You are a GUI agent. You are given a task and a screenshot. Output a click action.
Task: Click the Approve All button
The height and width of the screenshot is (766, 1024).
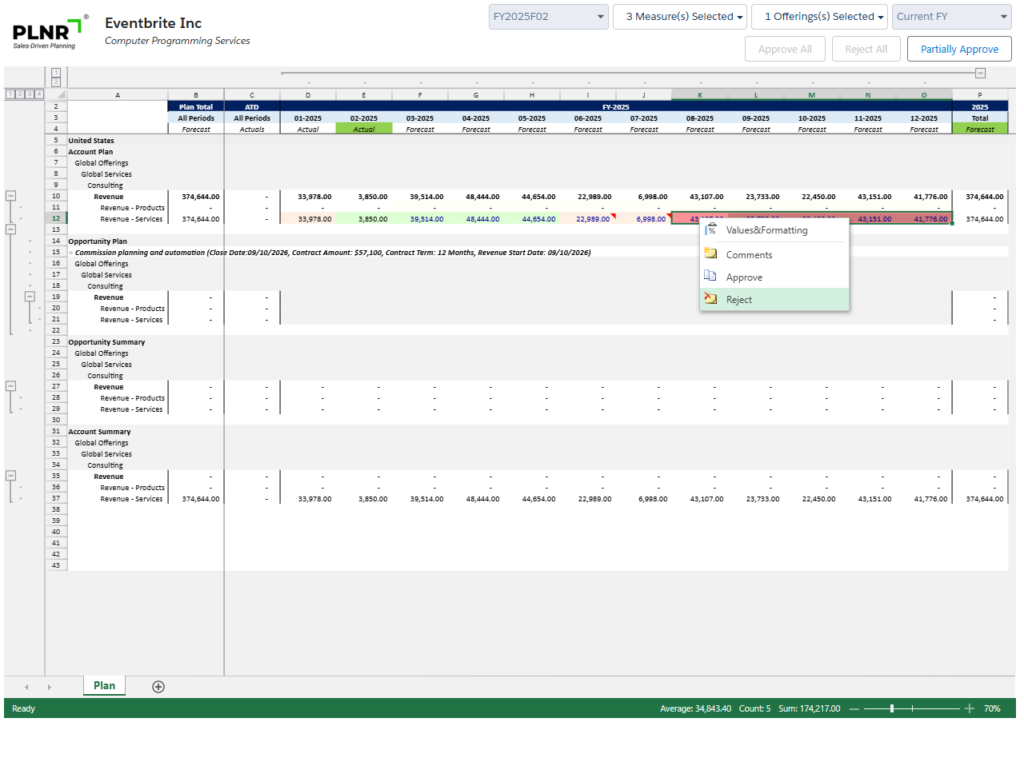tap(785, 49)
